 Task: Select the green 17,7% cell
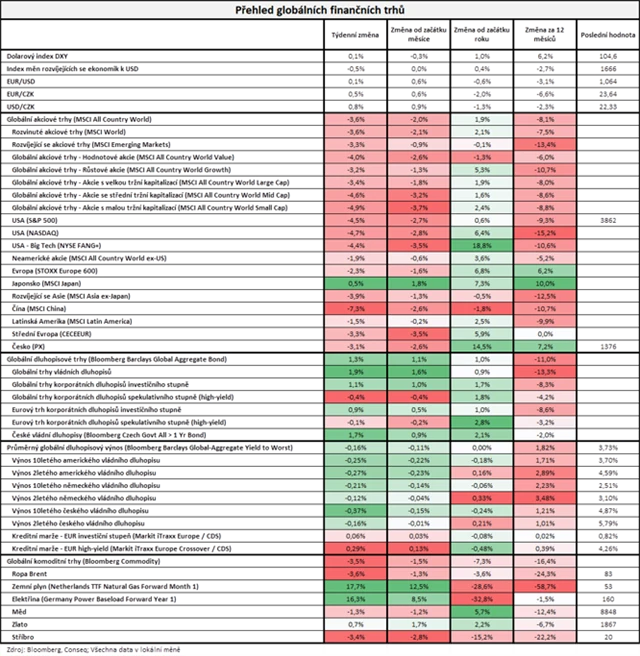[355, 586]
